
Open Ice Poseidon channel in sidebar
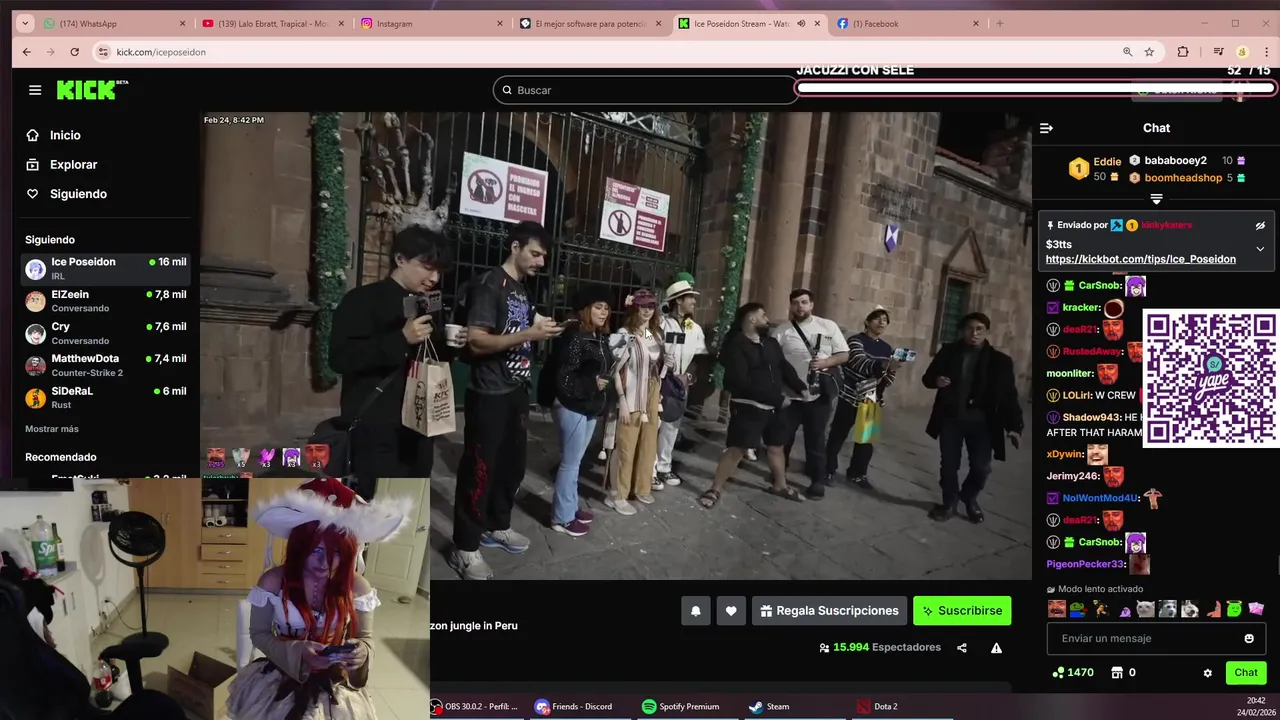point(106,268)
